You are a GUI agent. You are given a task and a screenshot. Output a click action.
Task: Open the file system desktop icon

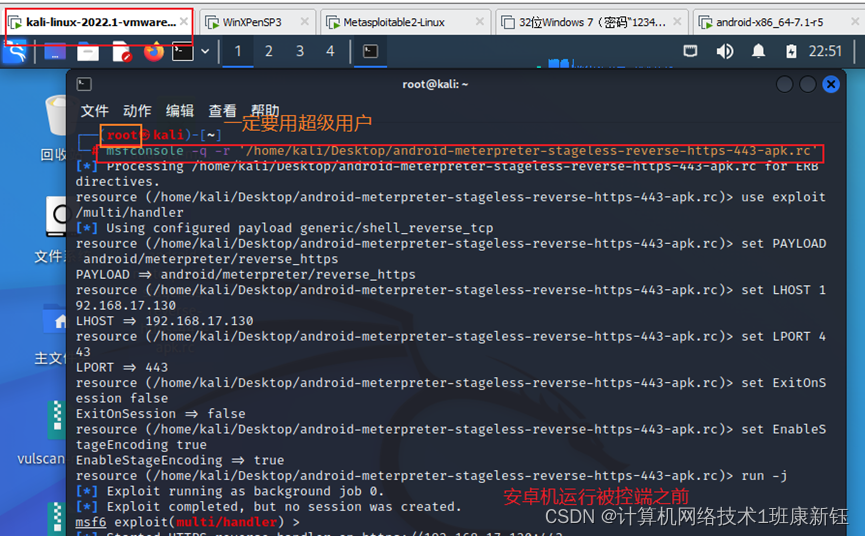coord(56,216)
